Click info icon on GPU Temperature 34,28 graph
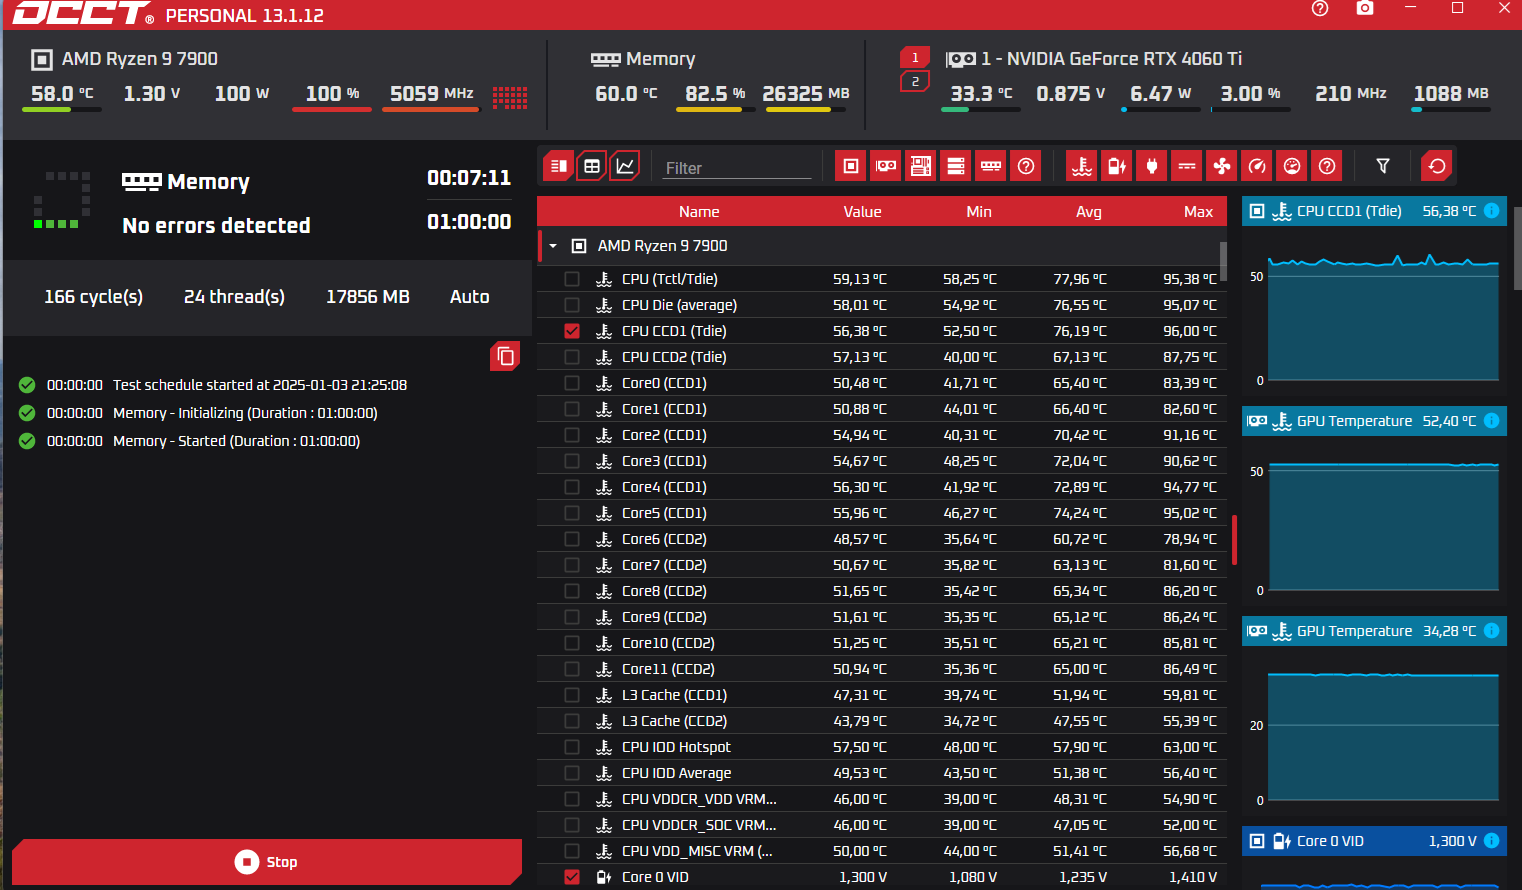This screenshot has width=1522, height=890. pyautogui.click(x=1491, y=631)
